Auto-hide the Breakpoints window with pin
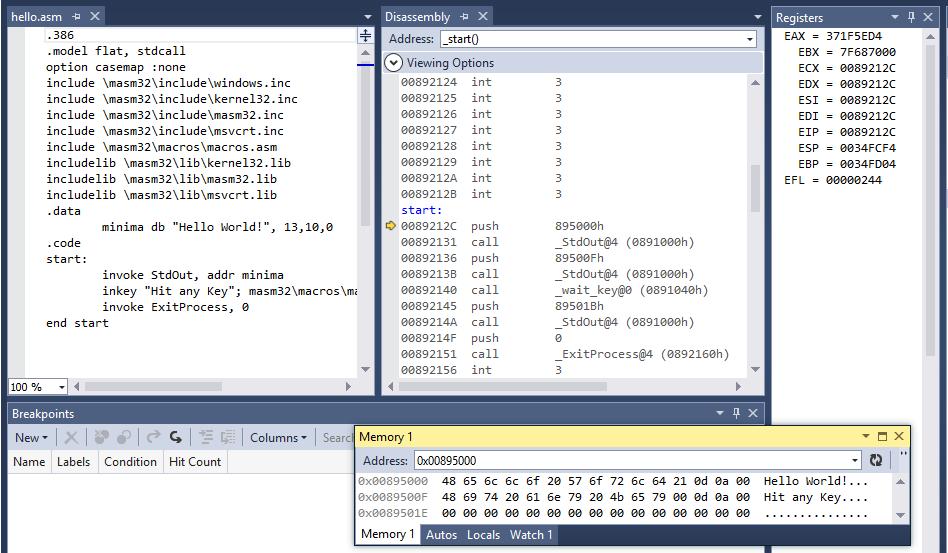 (x=736, y=413)
